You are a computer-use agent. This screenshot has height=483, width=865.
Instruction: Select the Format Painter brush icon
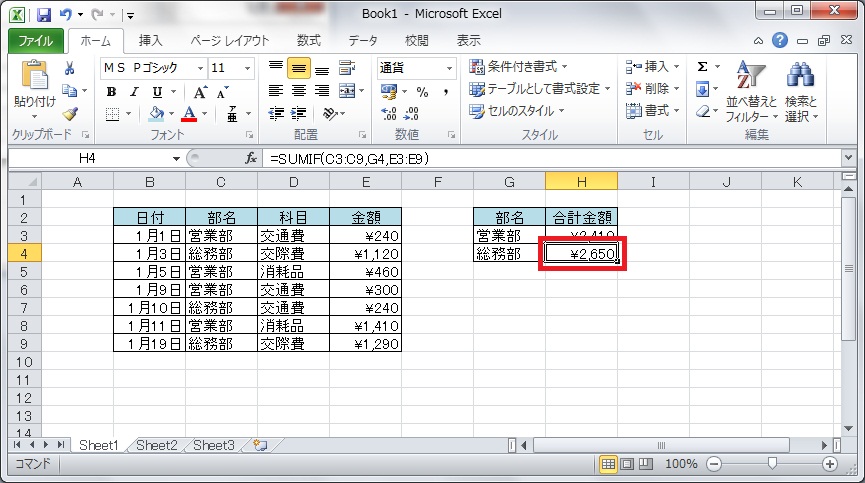70,114
